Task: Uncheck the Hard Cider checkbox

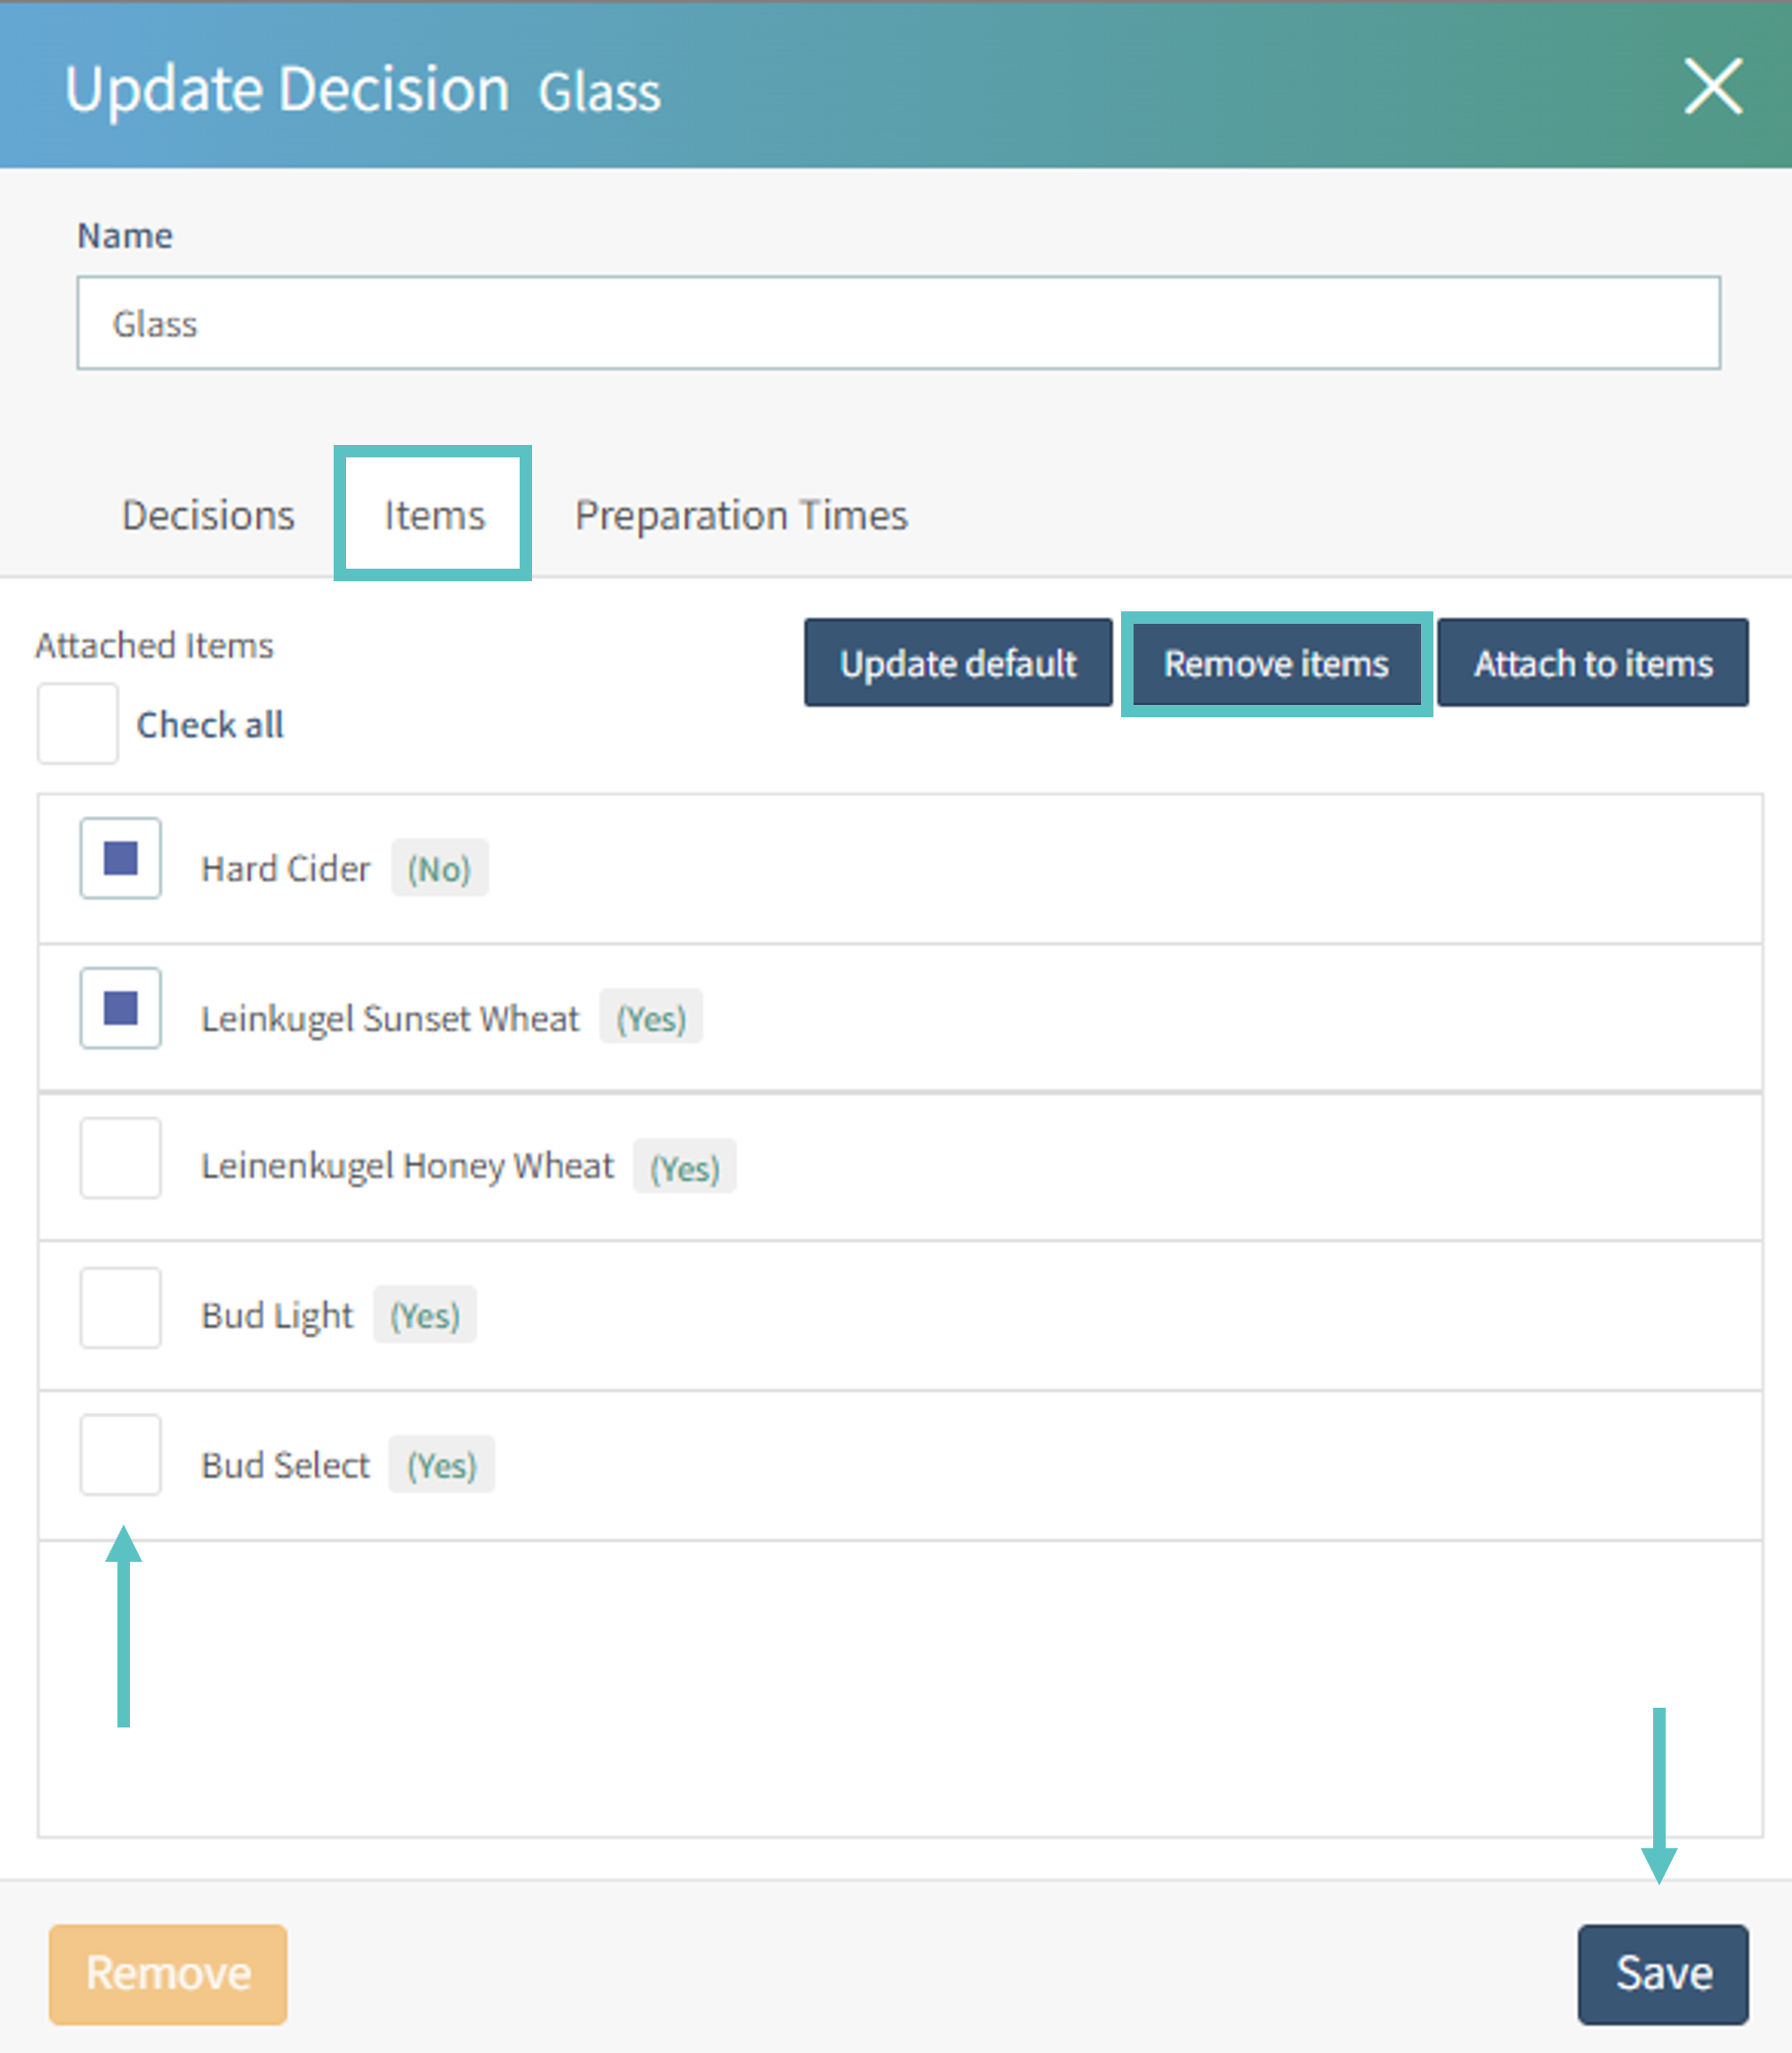Action: pyautogui.click(x=121, y=858)
